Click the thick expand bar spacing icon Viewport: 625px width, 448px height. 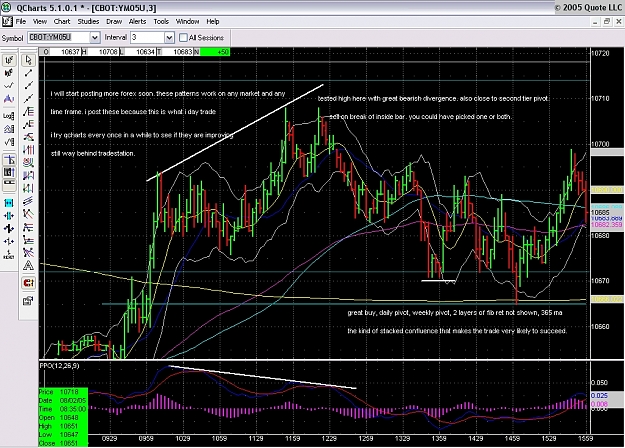click(9, 228)
